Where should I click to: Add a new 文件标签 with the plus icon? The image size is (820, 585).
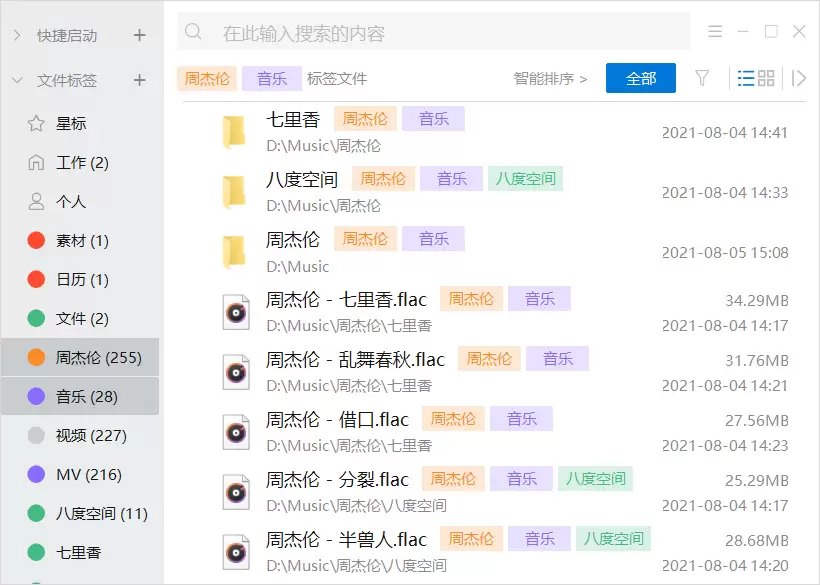click(x=139, y=81)
